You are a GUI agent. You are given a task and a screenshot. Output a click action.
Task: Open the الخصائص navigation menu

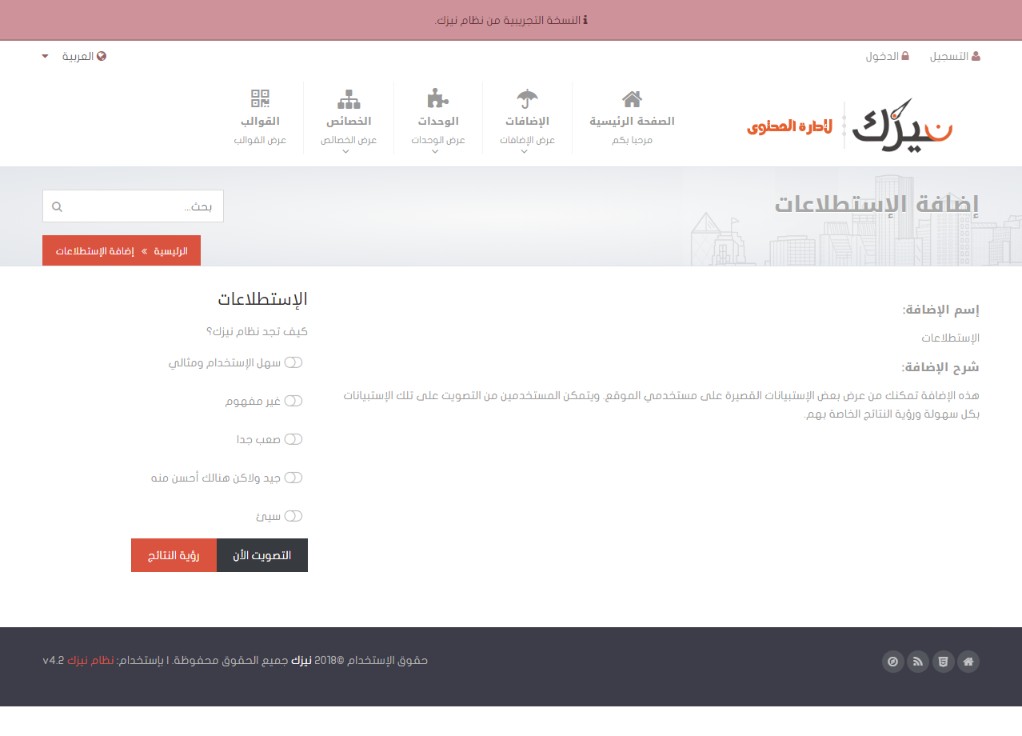(x=348, y=121)
